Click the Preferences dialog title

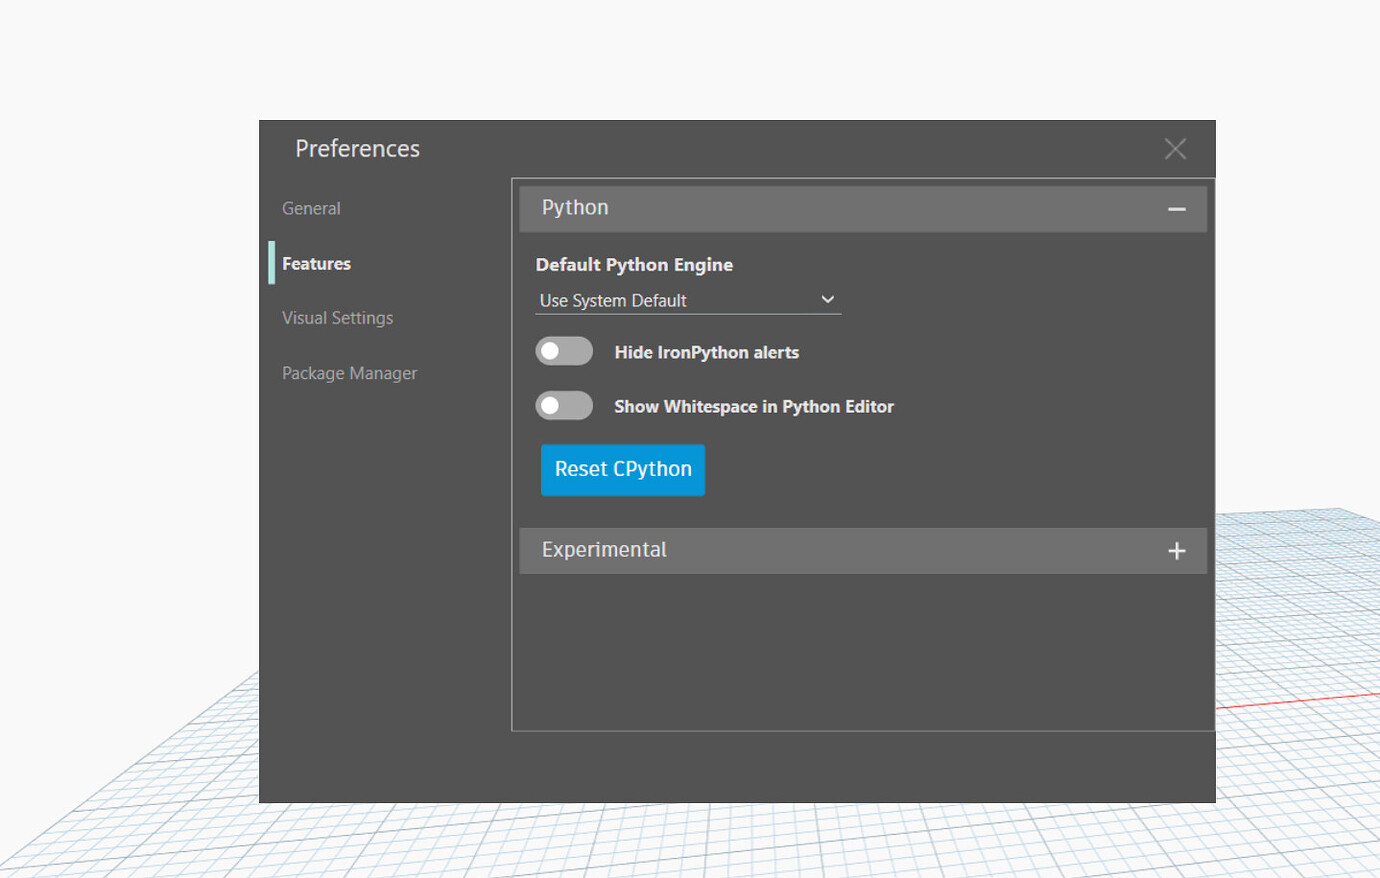(x=357, y=148)
